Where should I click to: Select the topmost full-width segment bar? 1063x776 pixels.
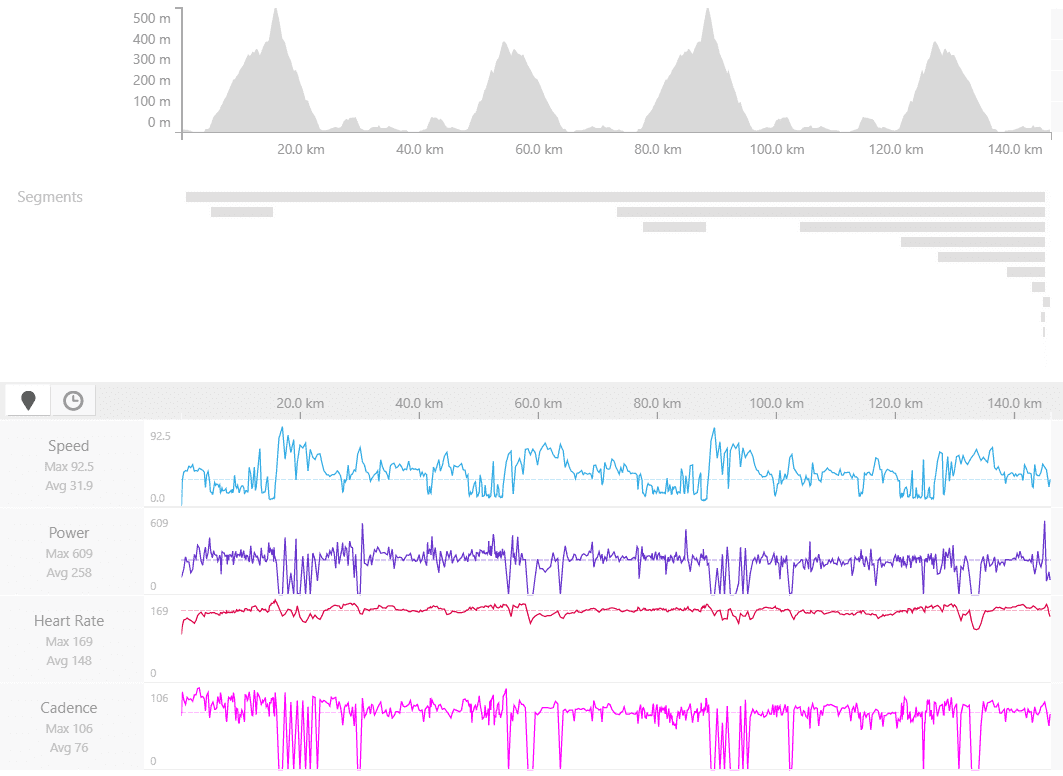614,197
